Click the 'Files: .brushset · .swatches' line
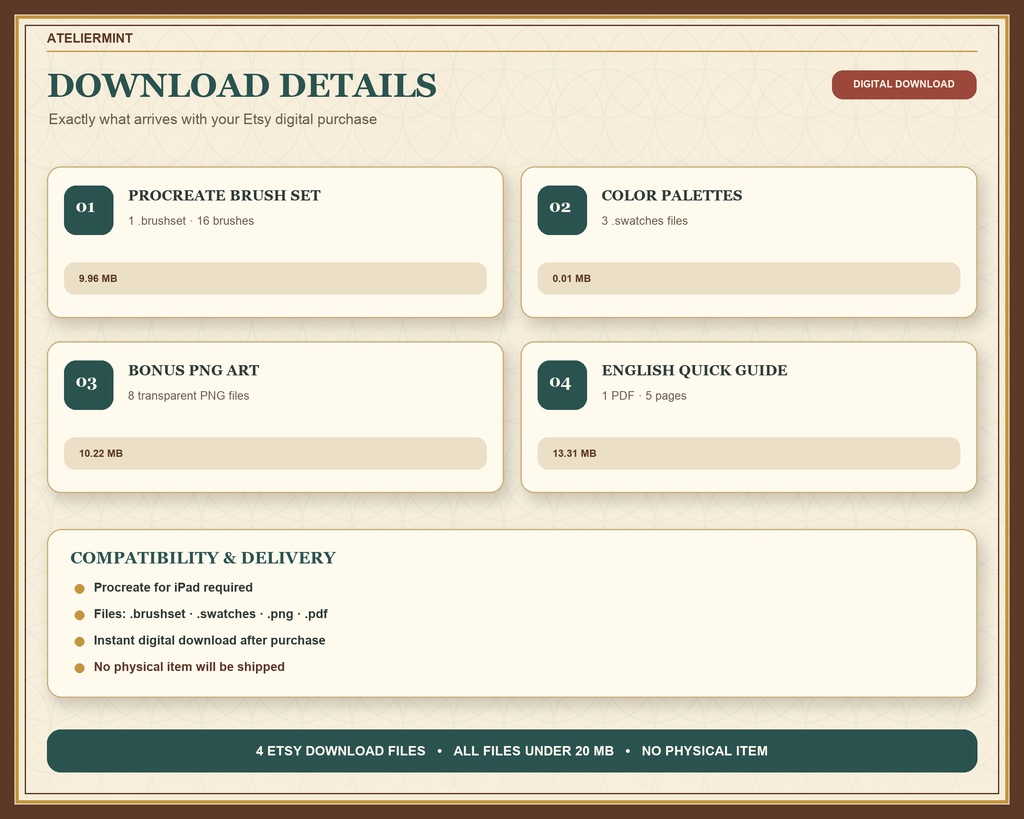 210,614
